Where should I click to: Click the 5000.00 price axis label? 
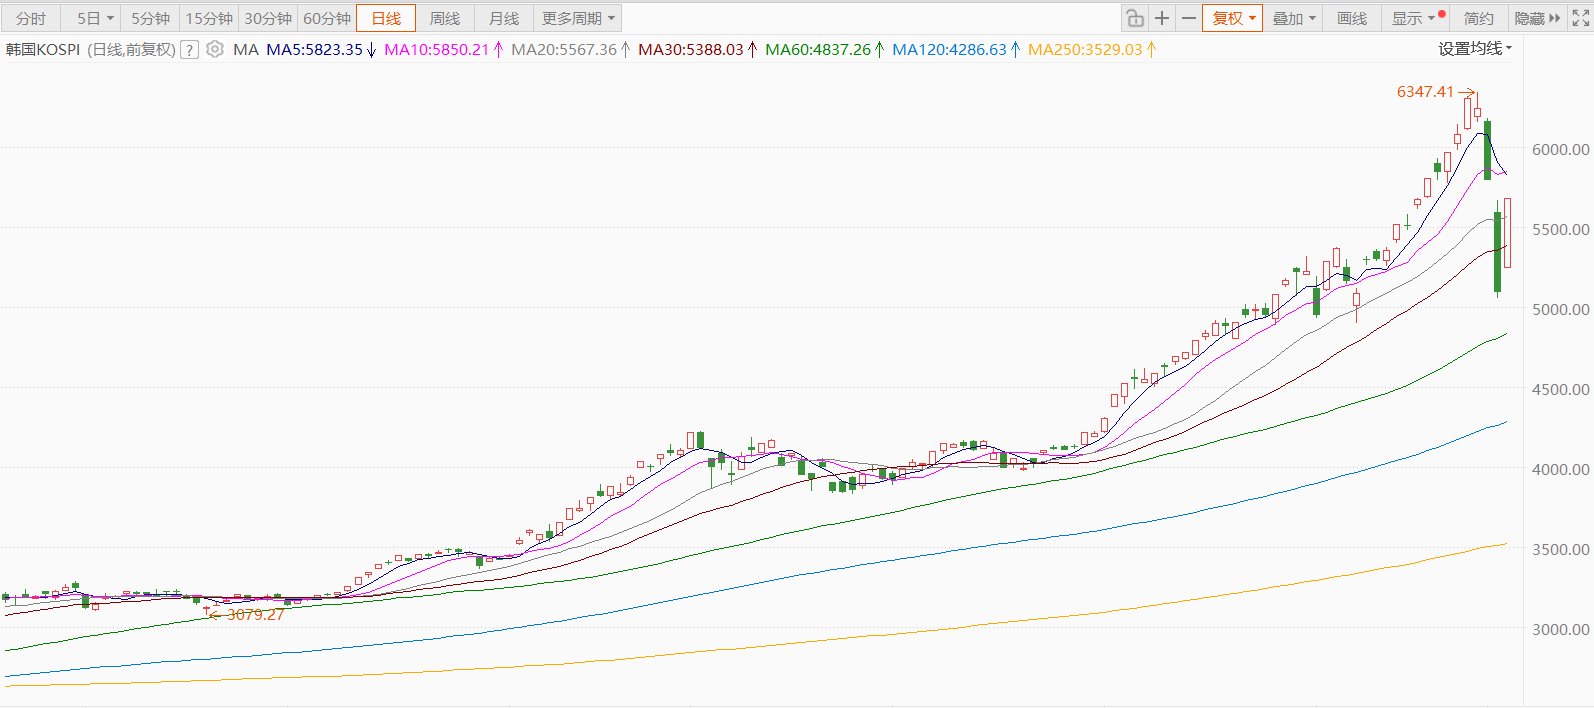1560,309
